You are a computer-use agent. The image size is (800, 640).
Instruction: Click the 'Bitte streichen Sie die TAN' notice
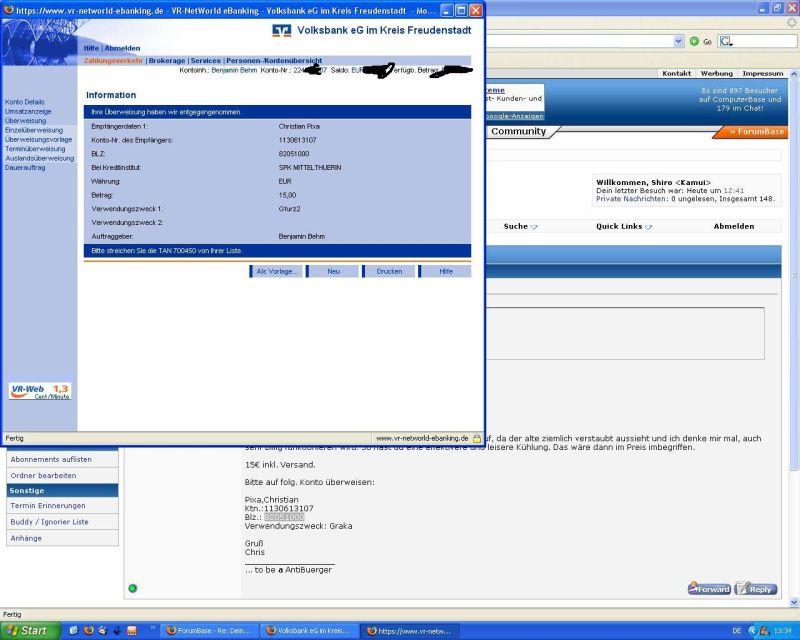(167, 251)
